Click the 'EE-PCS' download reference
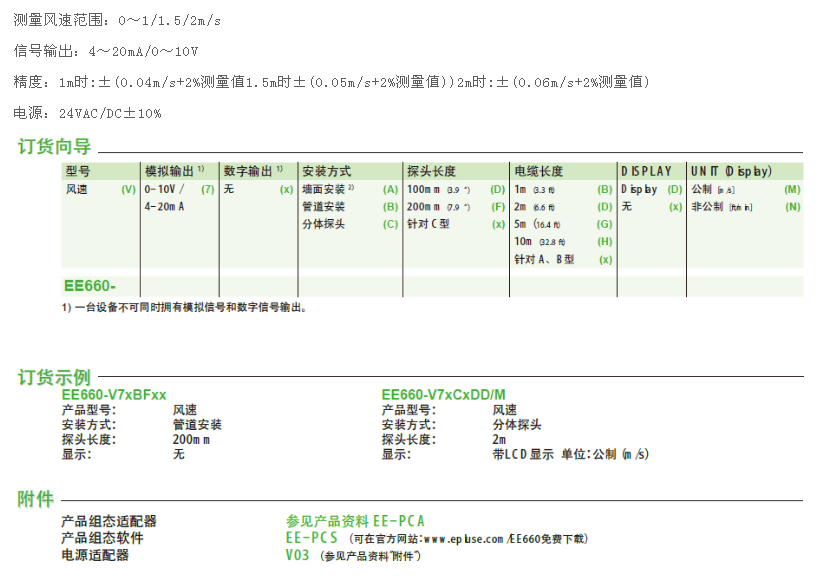The image size is (829, 578). pos(311,538)
